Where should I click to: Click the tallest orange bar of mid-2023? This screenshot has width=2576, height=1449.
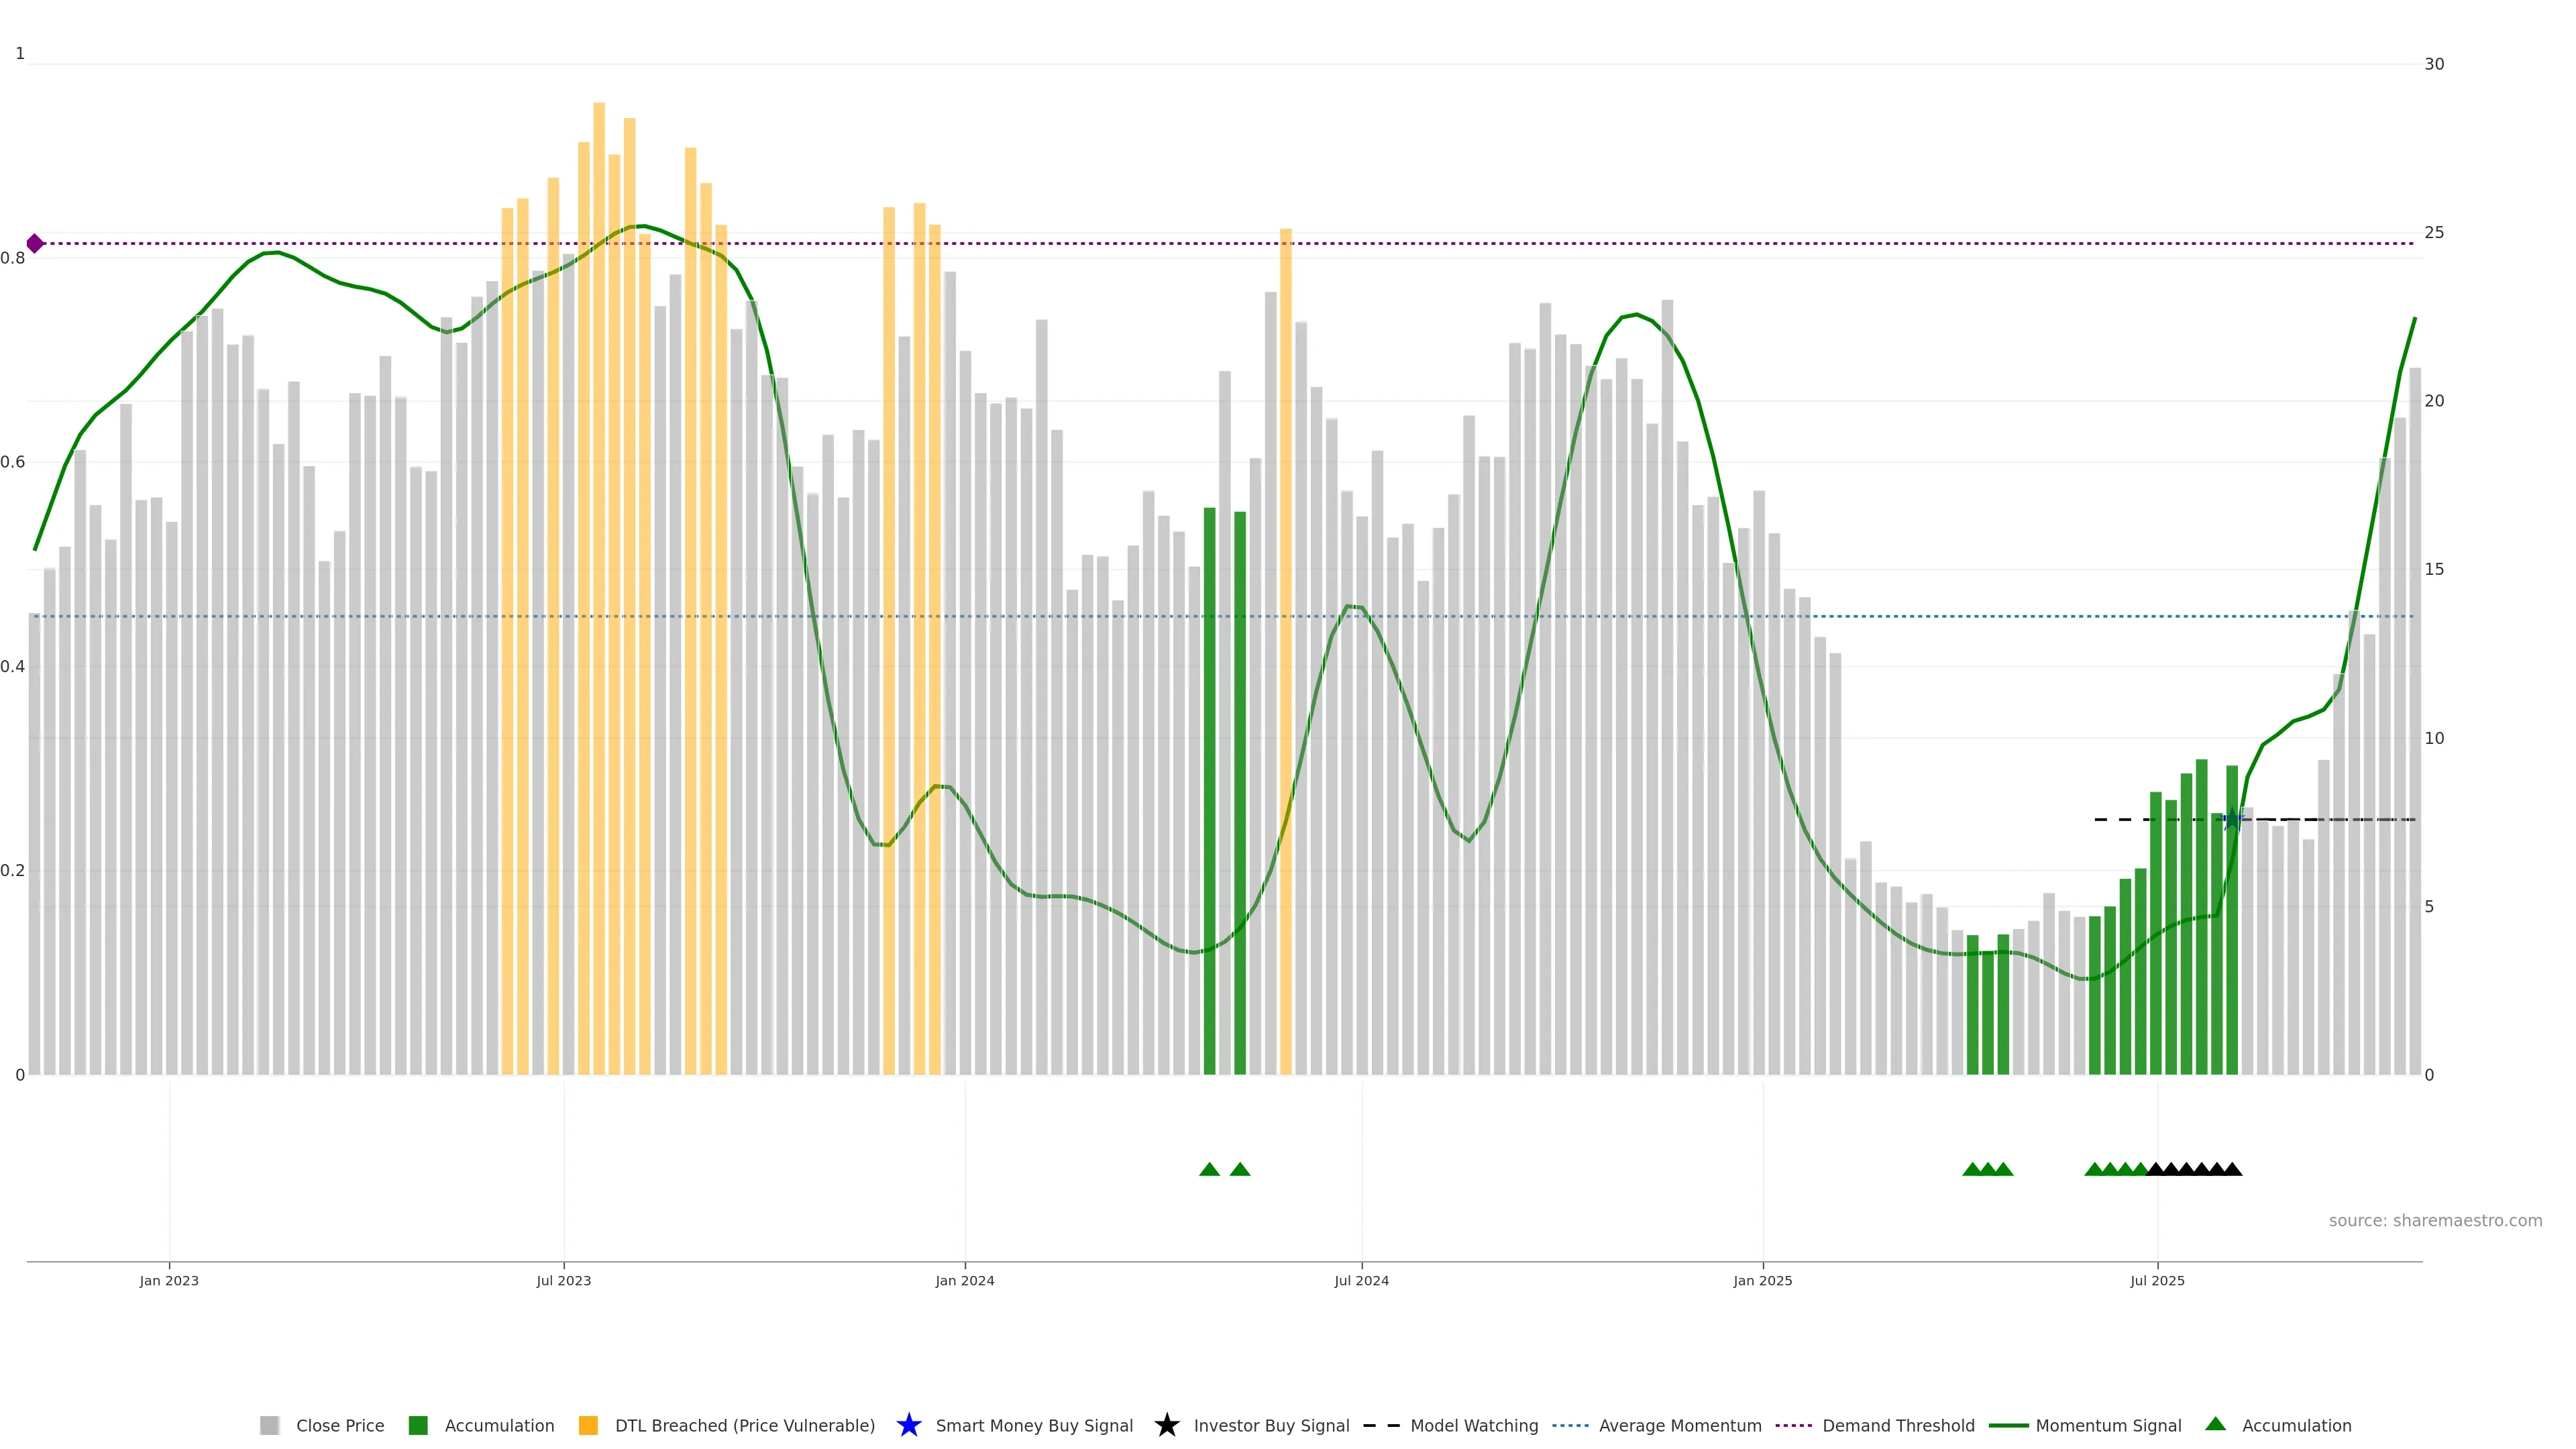599,400
